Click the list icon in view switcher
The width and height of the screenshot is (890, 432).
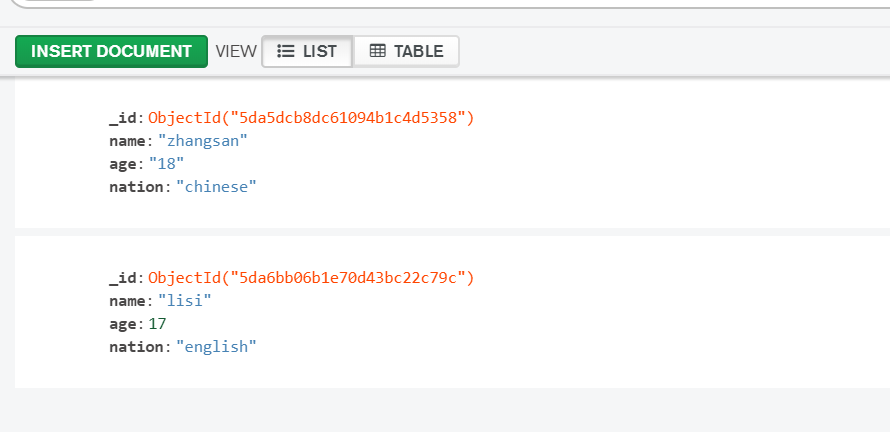click(285, 51)
